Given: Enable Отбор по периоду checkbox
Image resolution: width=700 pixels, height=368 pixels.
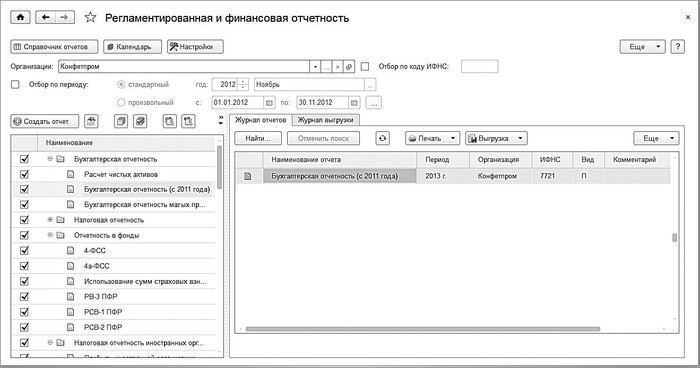Looking at the screenshot, I should (15, 84).
